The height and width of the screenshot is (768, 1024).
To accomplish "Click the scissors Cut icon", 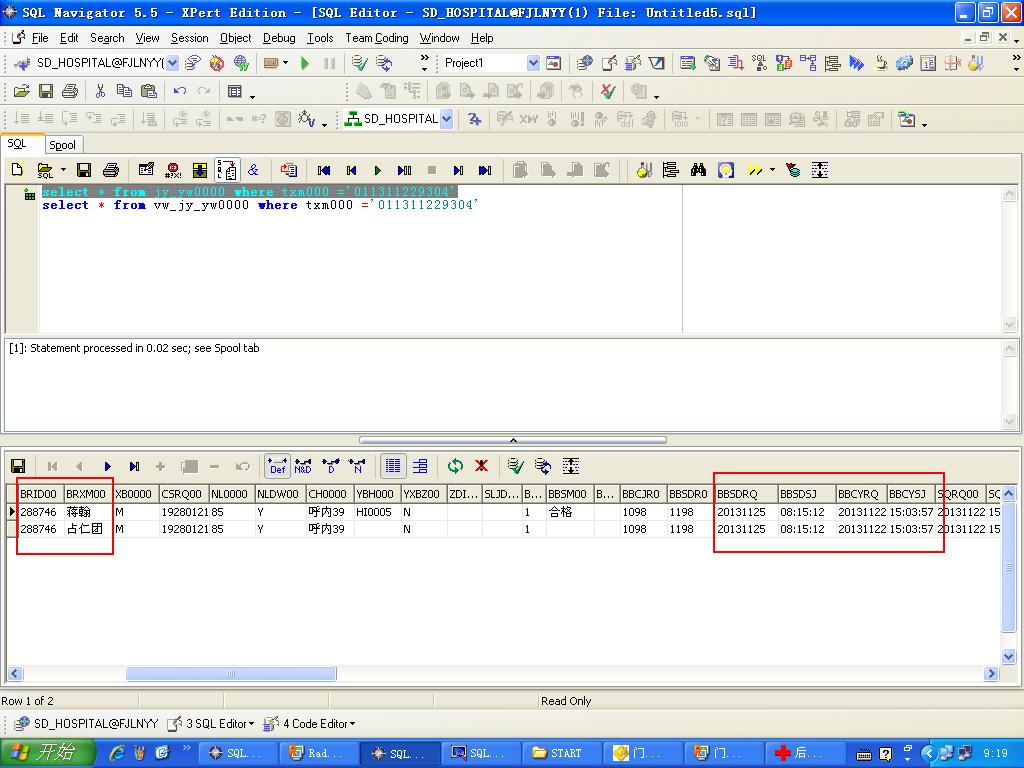I will [x=100, y=91].
